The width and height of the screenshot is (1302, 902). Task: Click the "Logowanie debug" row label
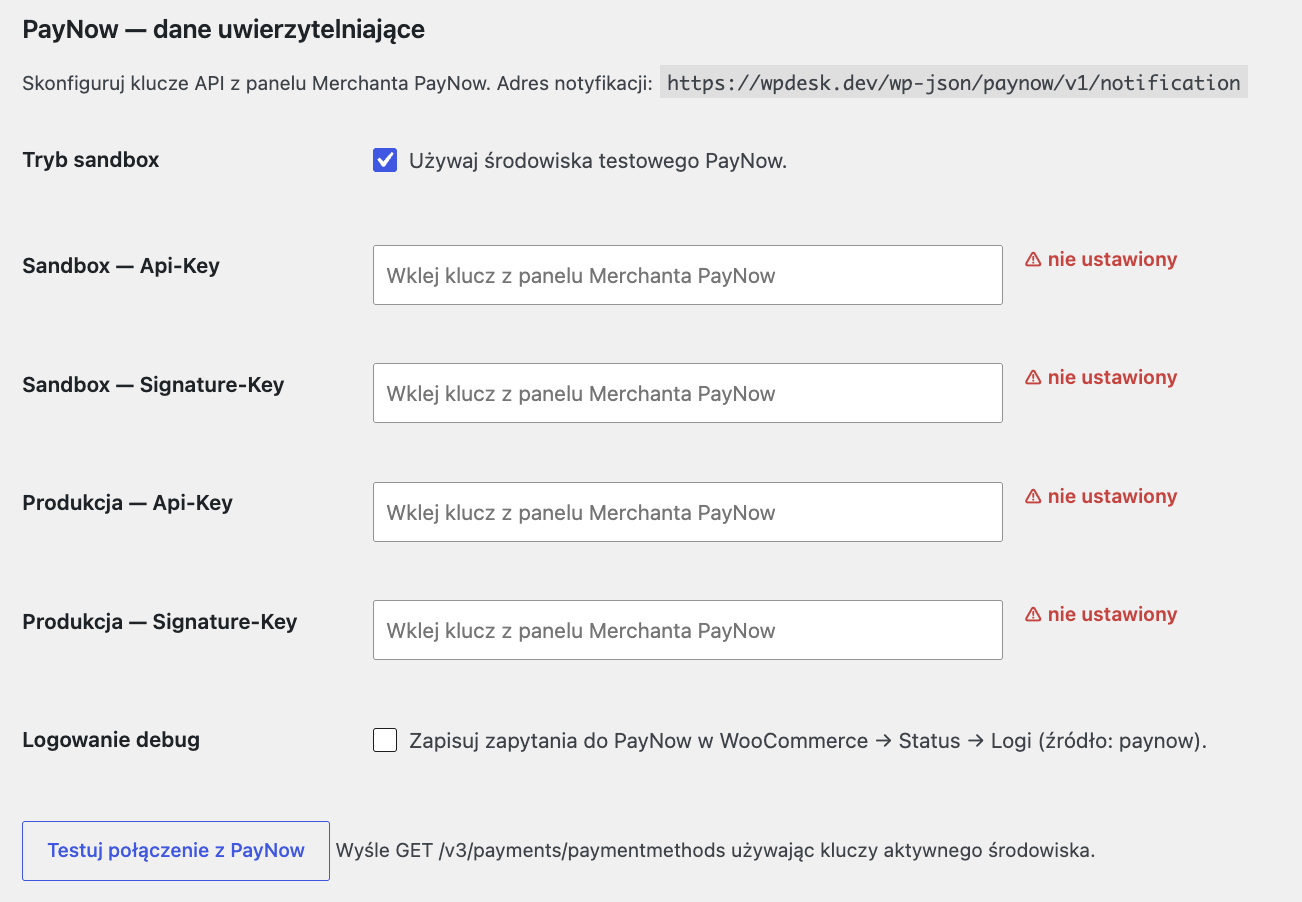[111, 740]
